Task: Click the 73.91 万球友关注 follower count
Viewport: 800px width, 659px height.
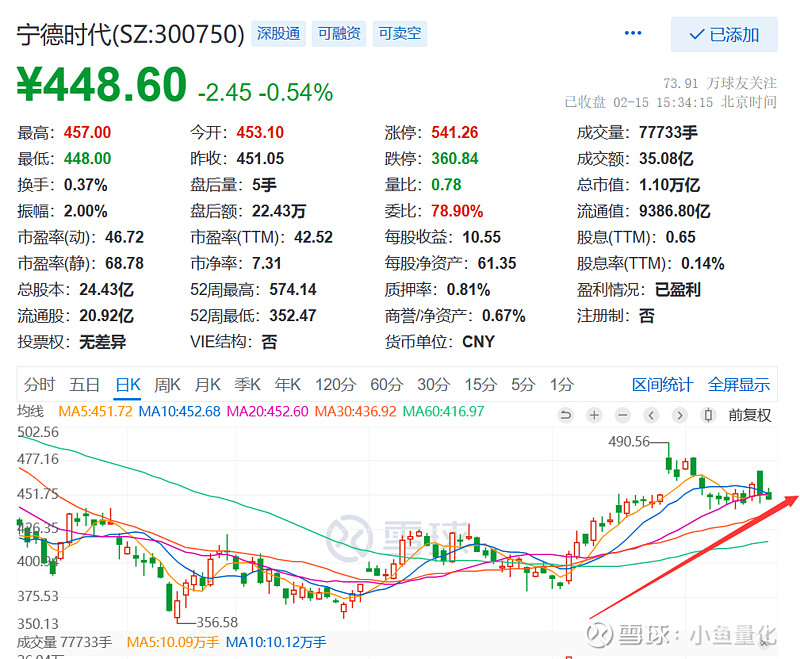Action: pyautogui.click(x=720, y=83)
